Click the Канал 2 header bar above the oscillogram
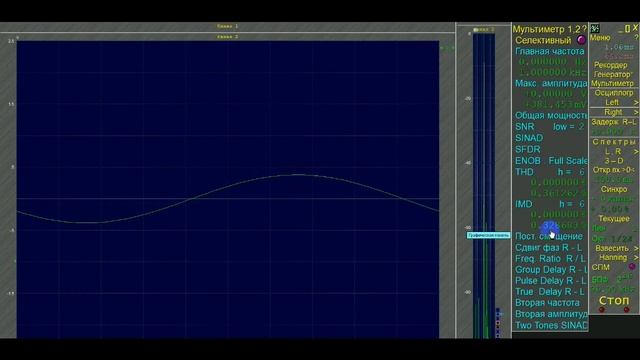 [x=227, y=37]
